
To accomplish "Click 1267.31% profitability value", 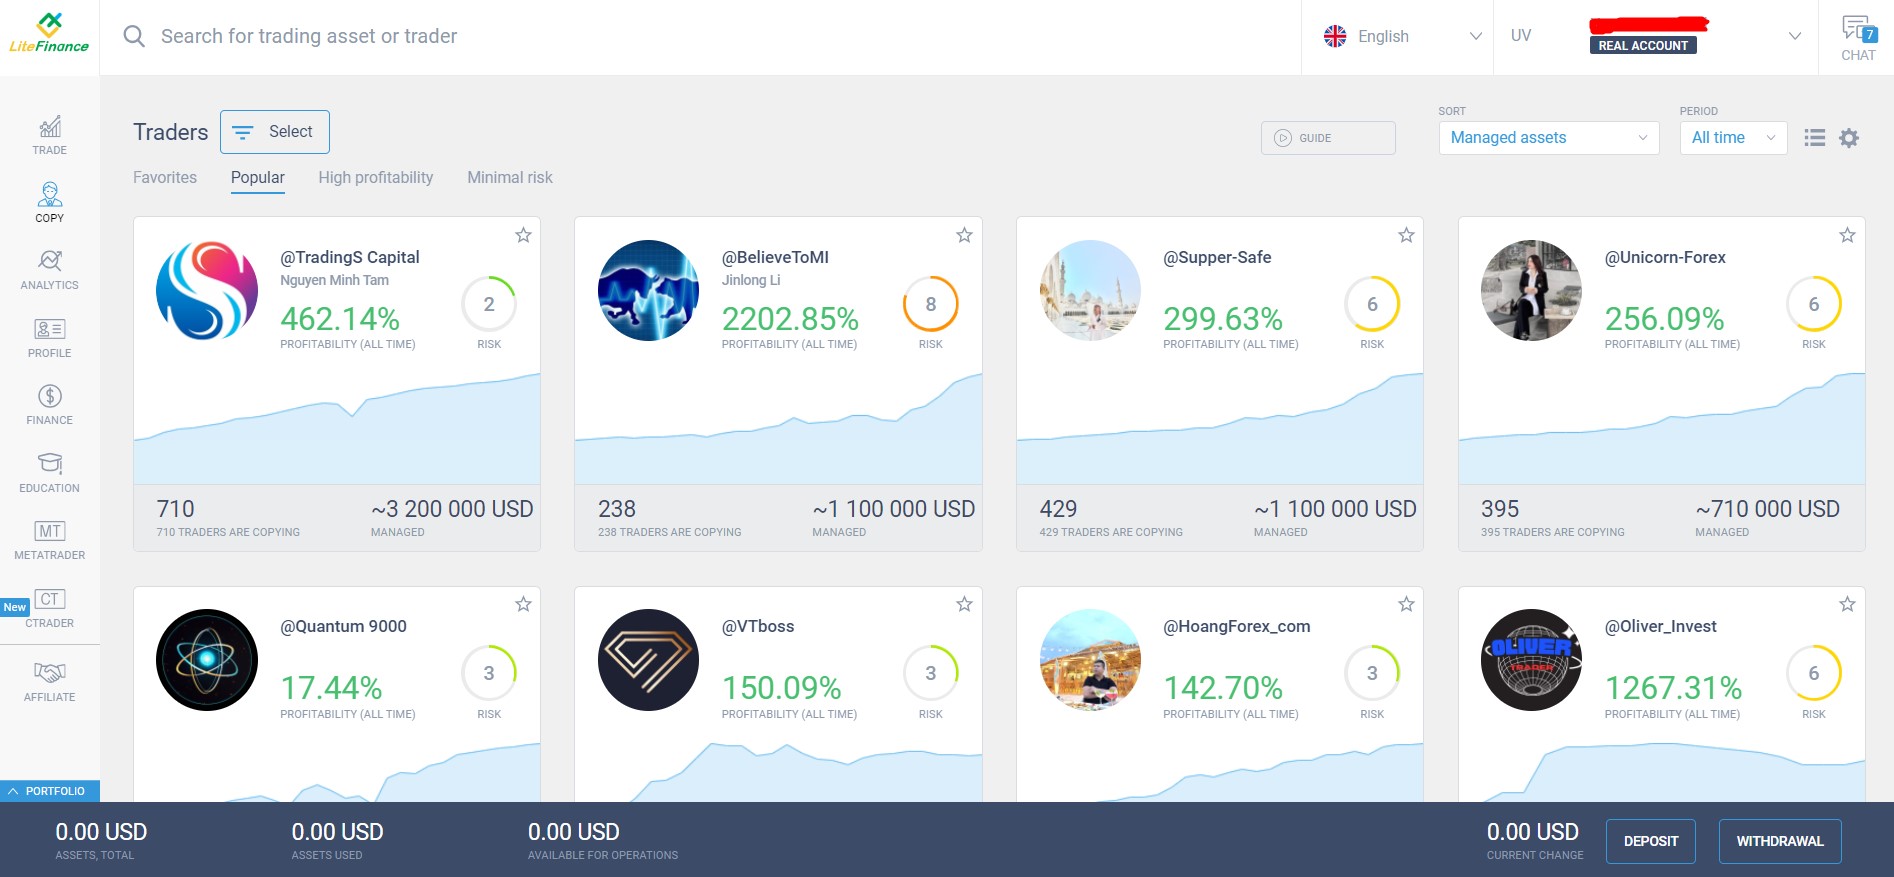I will pos(1673,688).
